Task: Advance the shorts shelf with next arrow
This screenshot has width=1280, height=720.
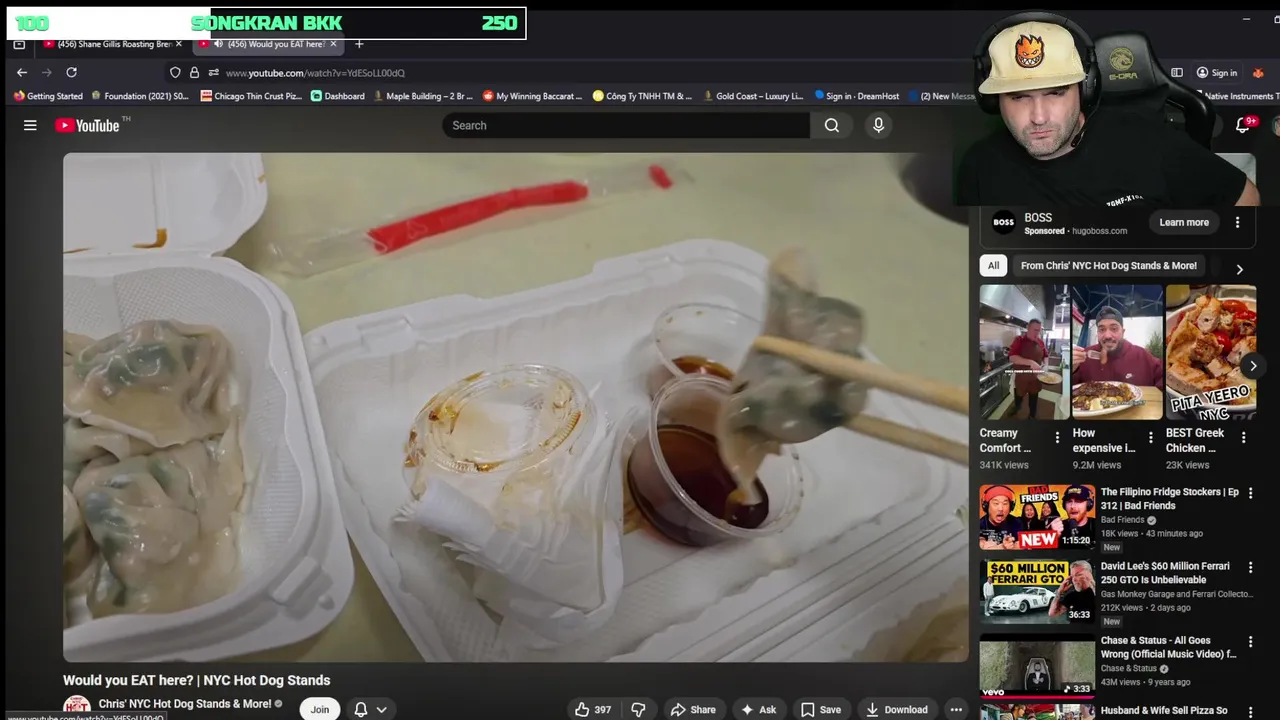Action: coord(1252,366)
